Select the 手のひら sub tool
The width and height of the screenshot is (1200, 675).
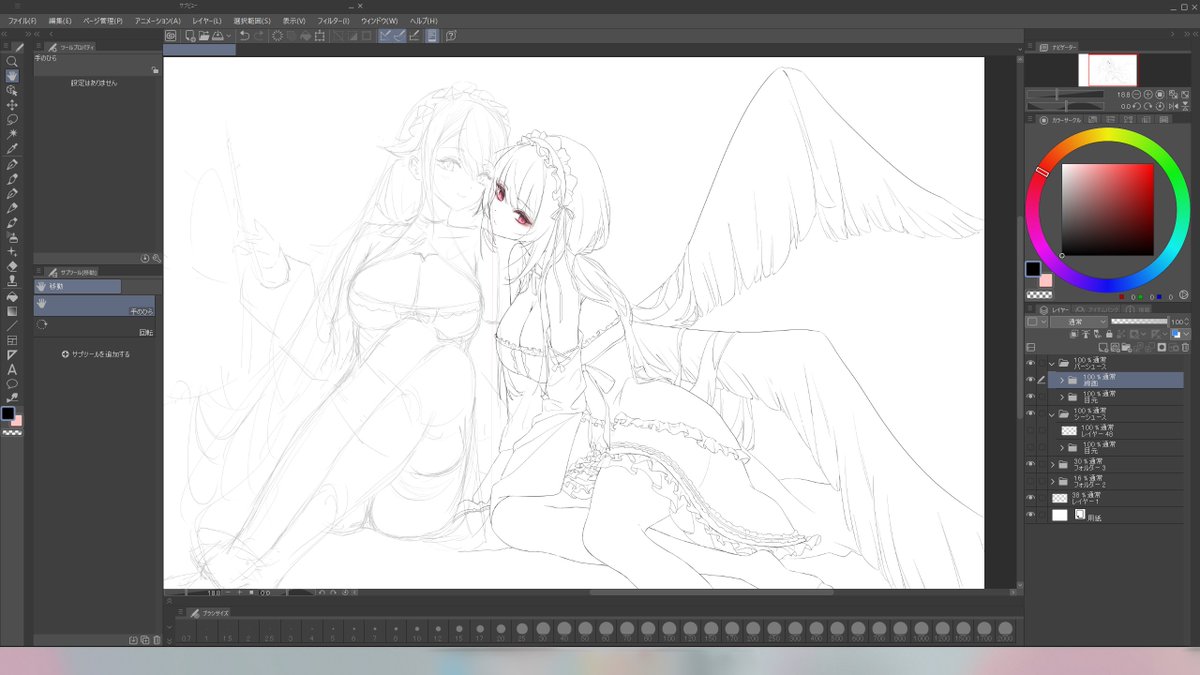(x=94, y=306)
